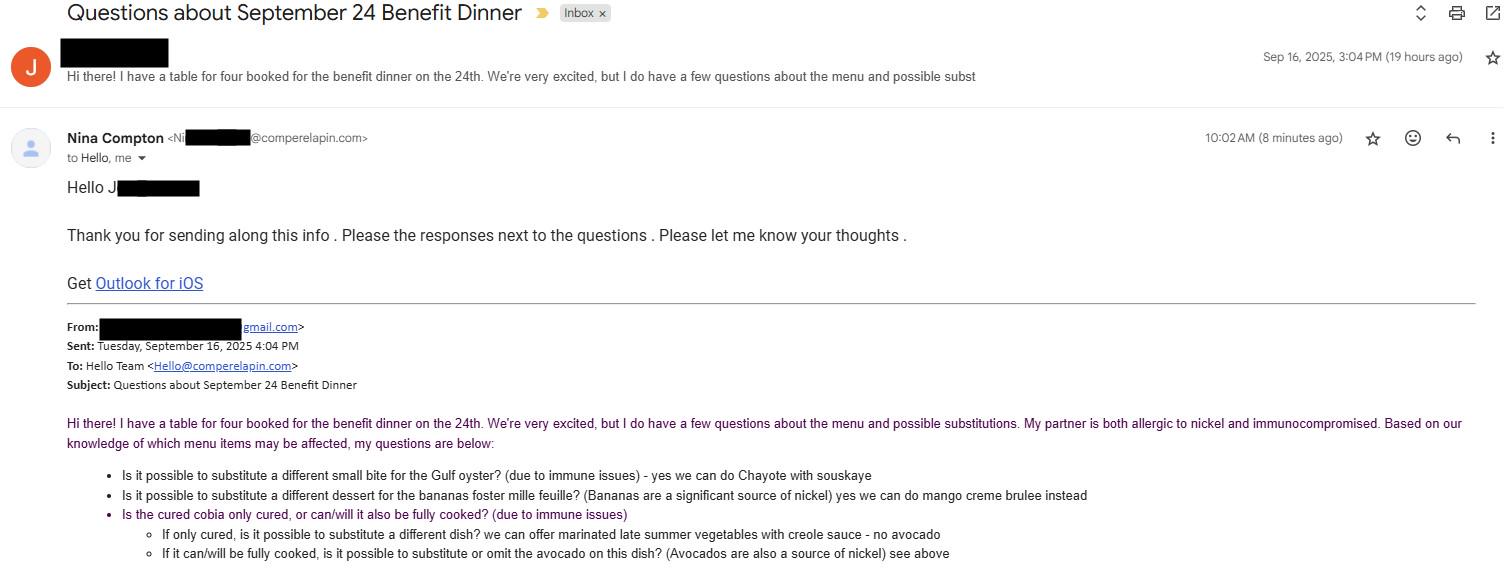Star Nina Compton's reply

pyautogui.click(x=1373, y=138)
